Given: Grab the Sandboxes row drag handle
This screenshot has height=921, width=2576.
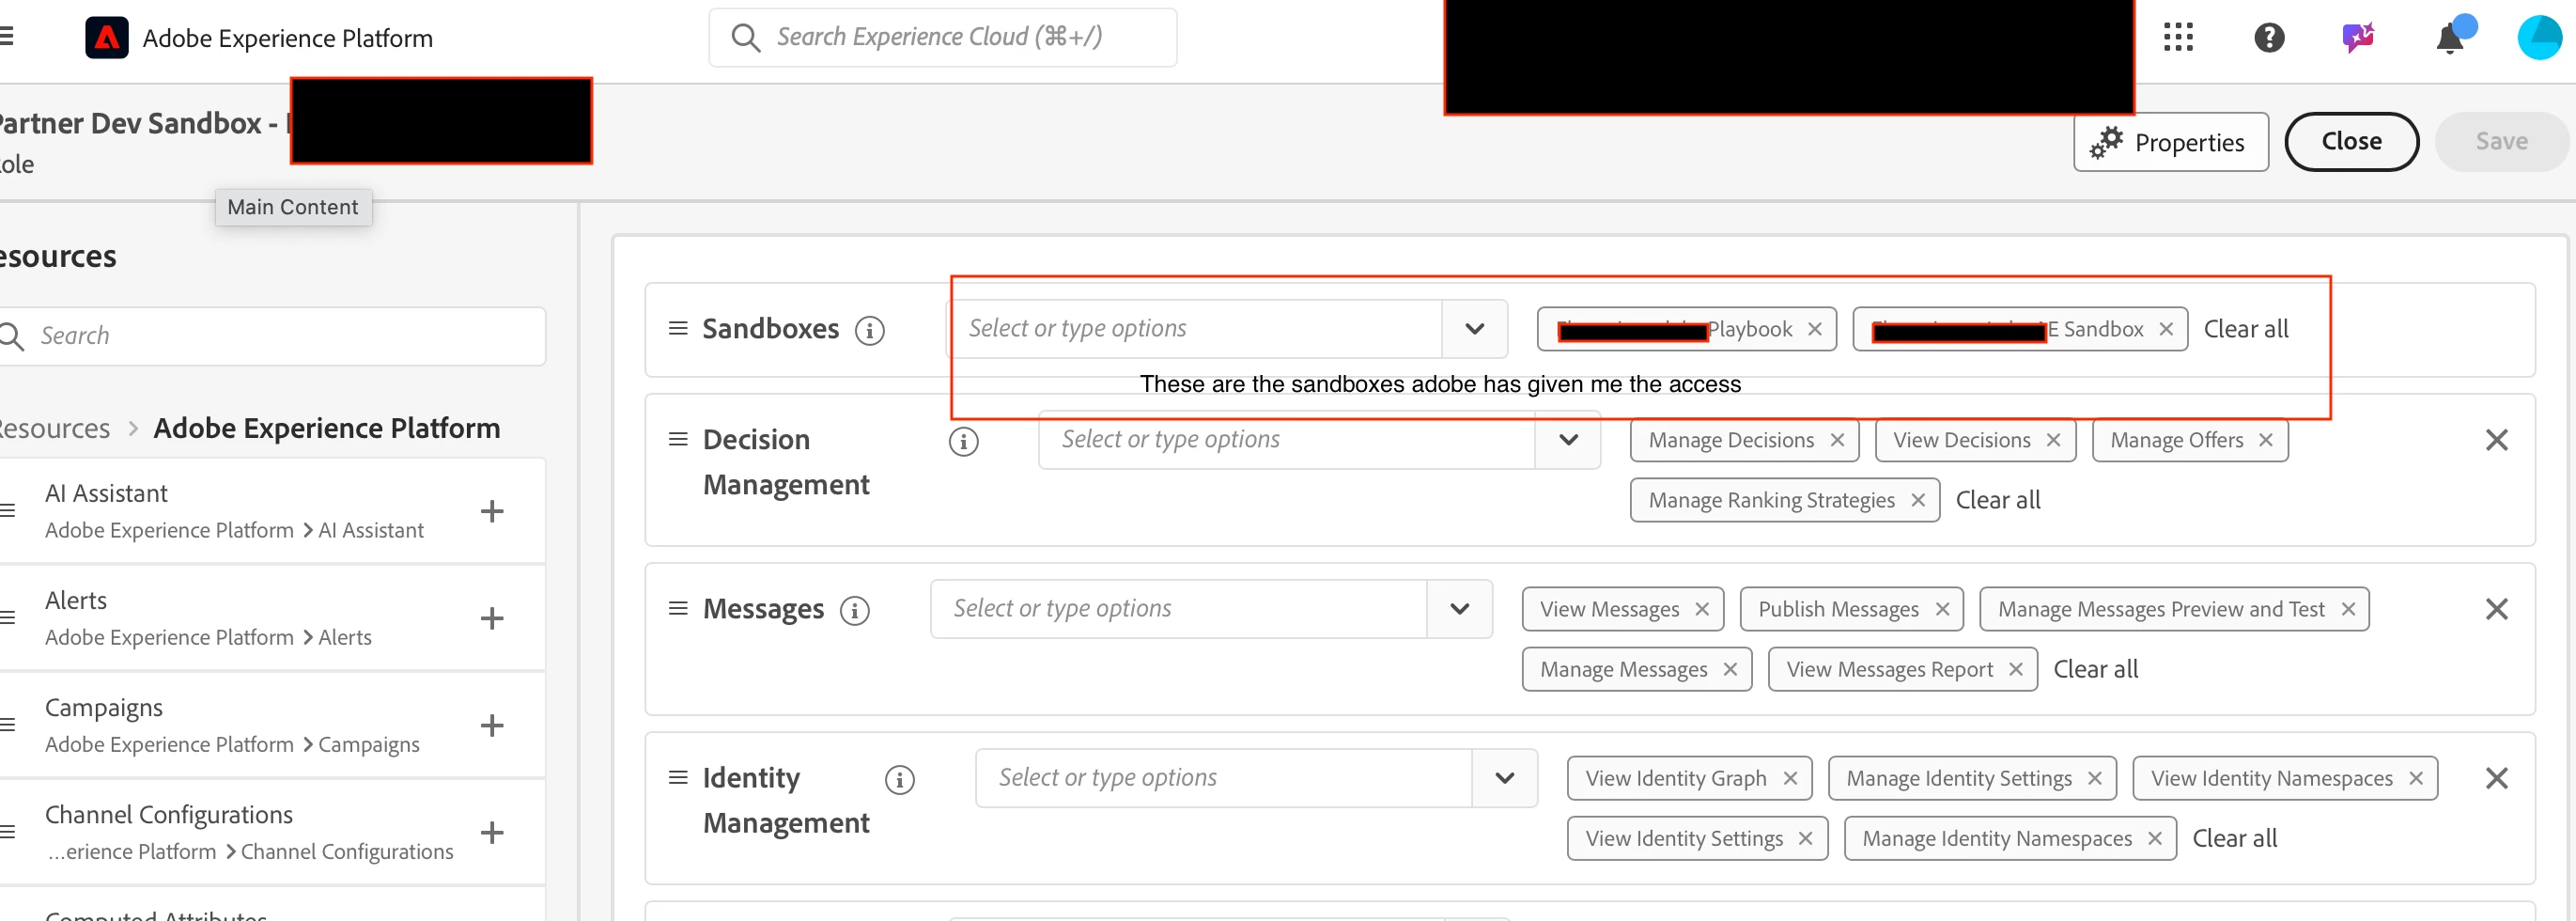Looking at the screenshot, I should 678,328.
